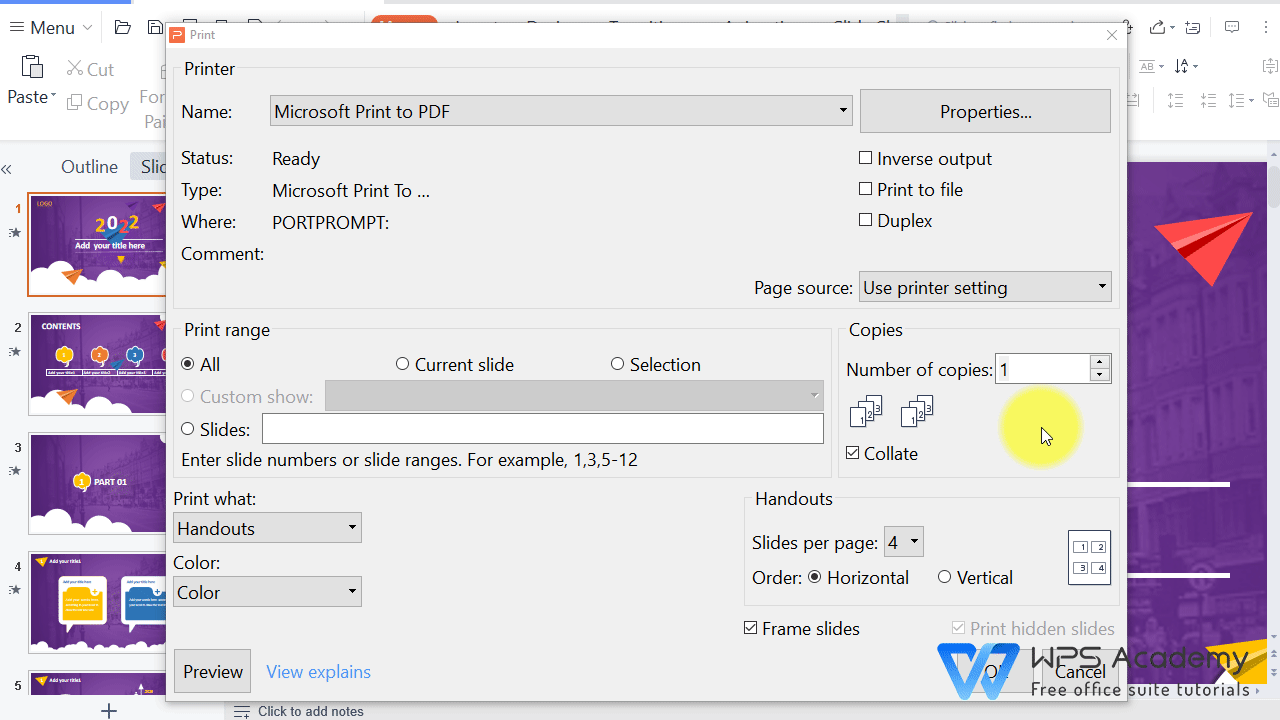Viewport: 1280px width, 720px height.
Task: Open the Menu in the top-left corner
Action: (49, 27)
